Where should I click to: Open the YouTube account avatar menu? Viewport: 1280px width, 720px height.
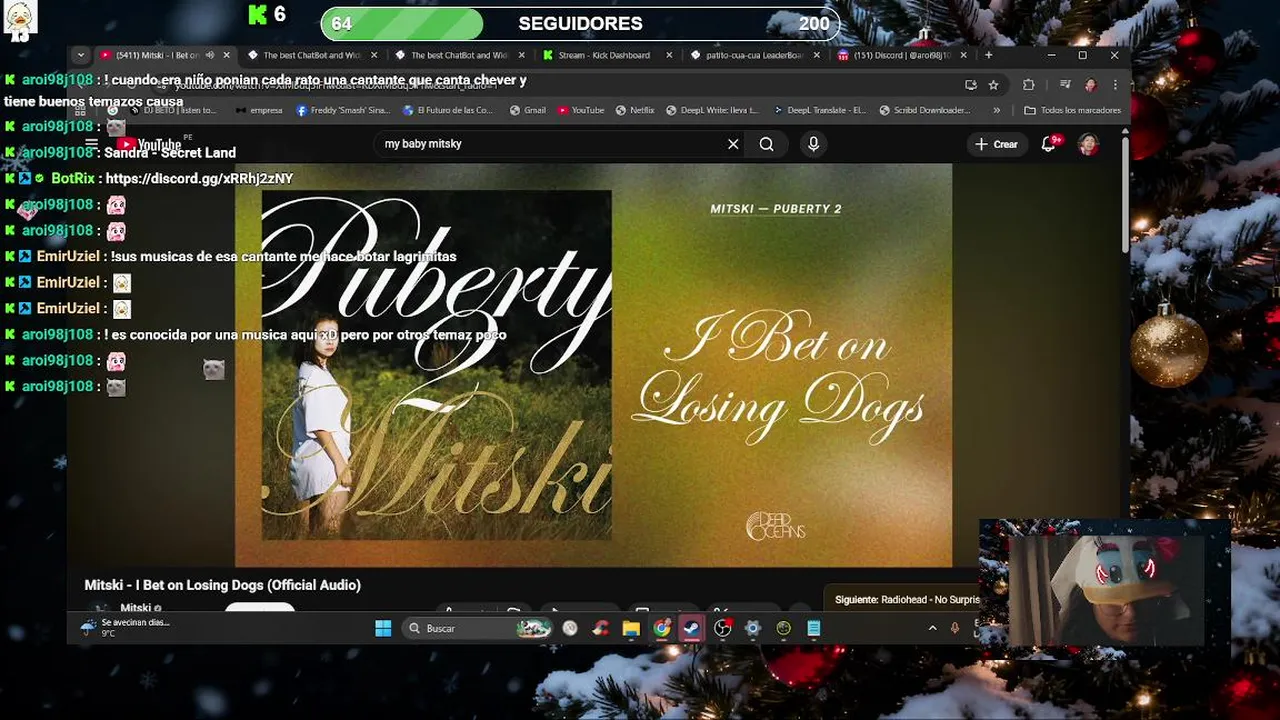pyautogui.click(x=1088, y=144)
